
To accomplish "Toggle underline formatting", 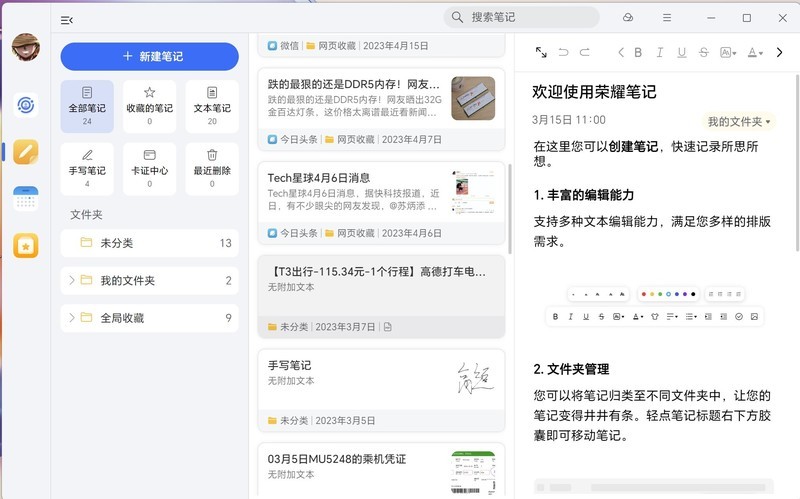I will (x=682, y=52).
